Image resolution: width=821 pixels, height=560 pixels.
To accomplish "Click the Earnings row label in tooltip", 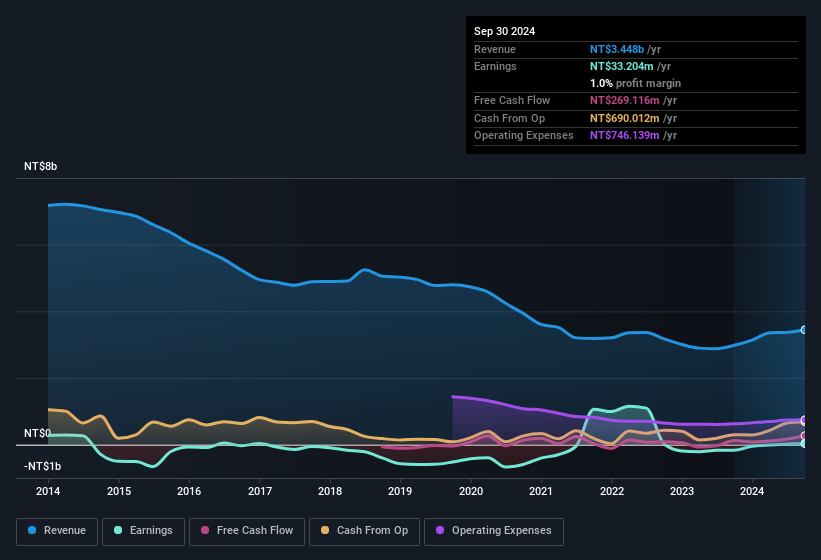I will pos(495,66).
